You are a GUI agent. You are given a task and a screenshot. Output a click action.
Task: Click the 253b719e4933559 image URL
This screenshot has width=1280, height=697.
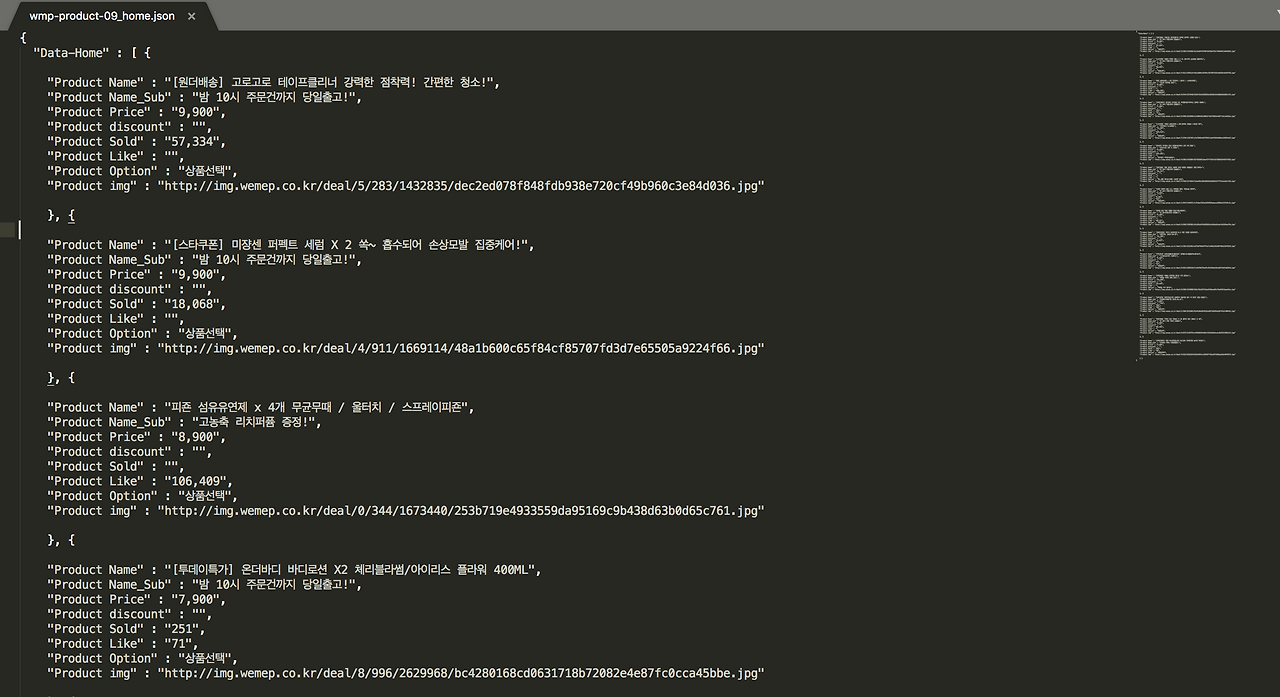tap(461, 511)
